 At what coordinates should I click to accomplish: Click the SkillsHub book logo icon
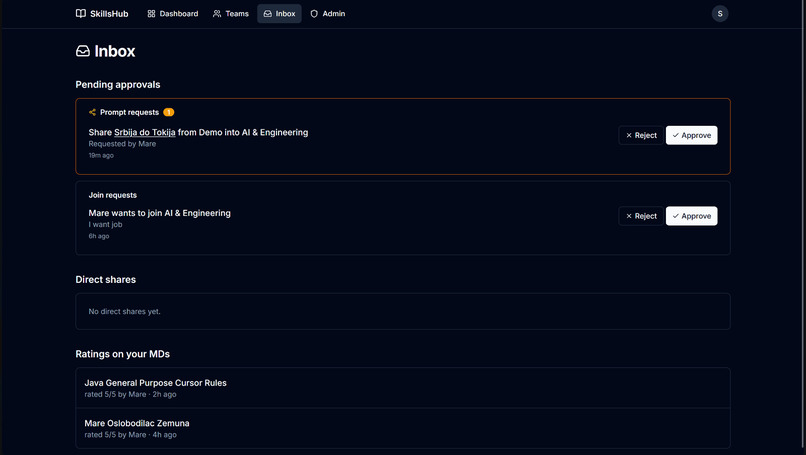[81, 13]
